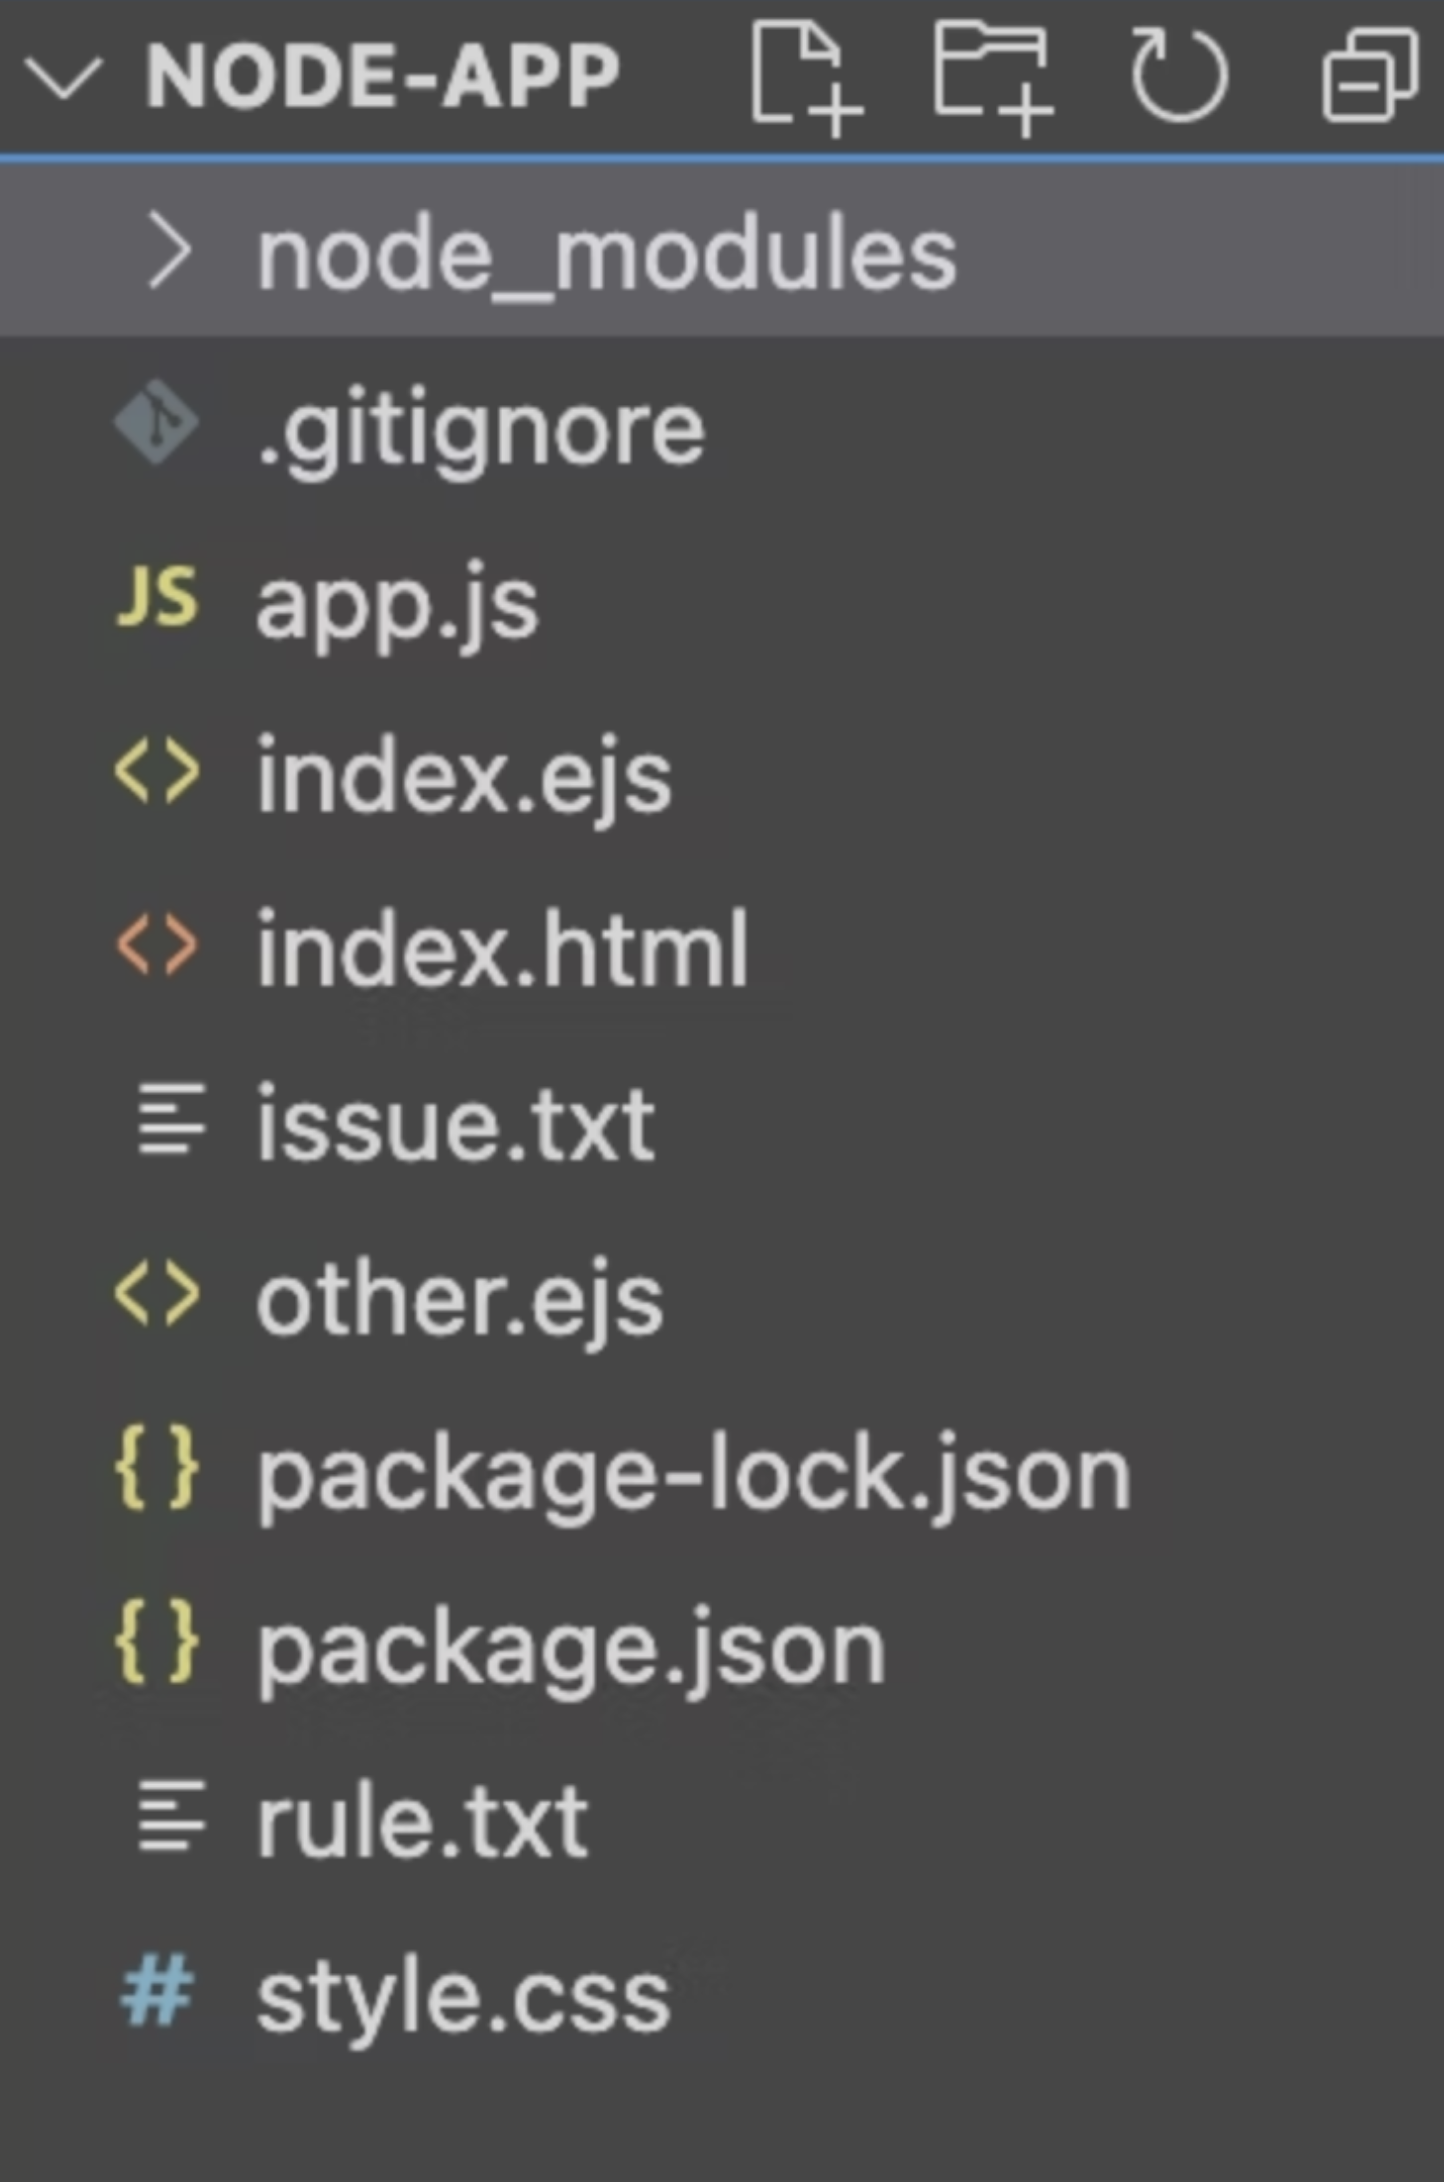Open package-lock.json

point(693,1474)
